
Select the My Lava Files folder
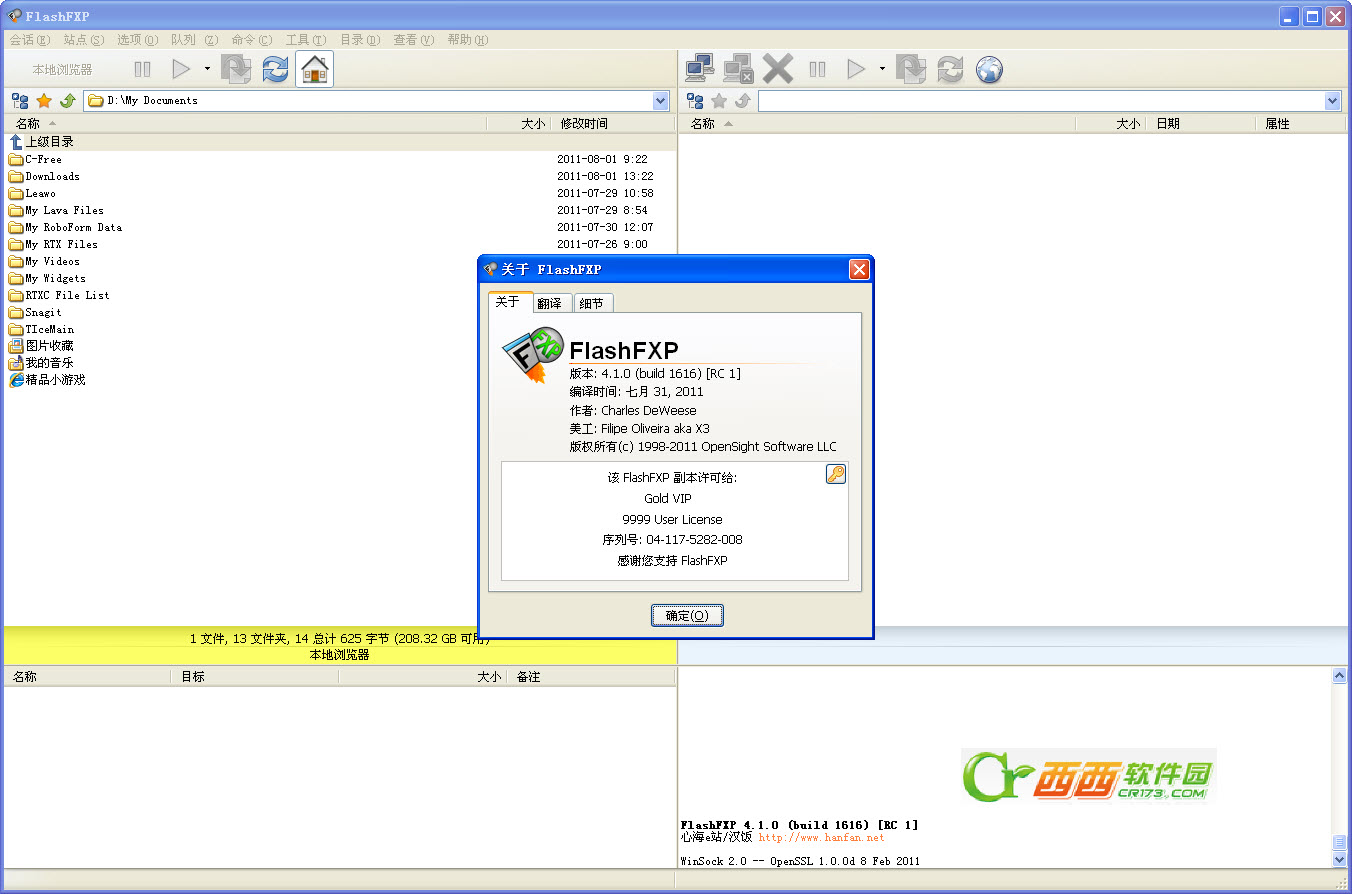point(56,210)
